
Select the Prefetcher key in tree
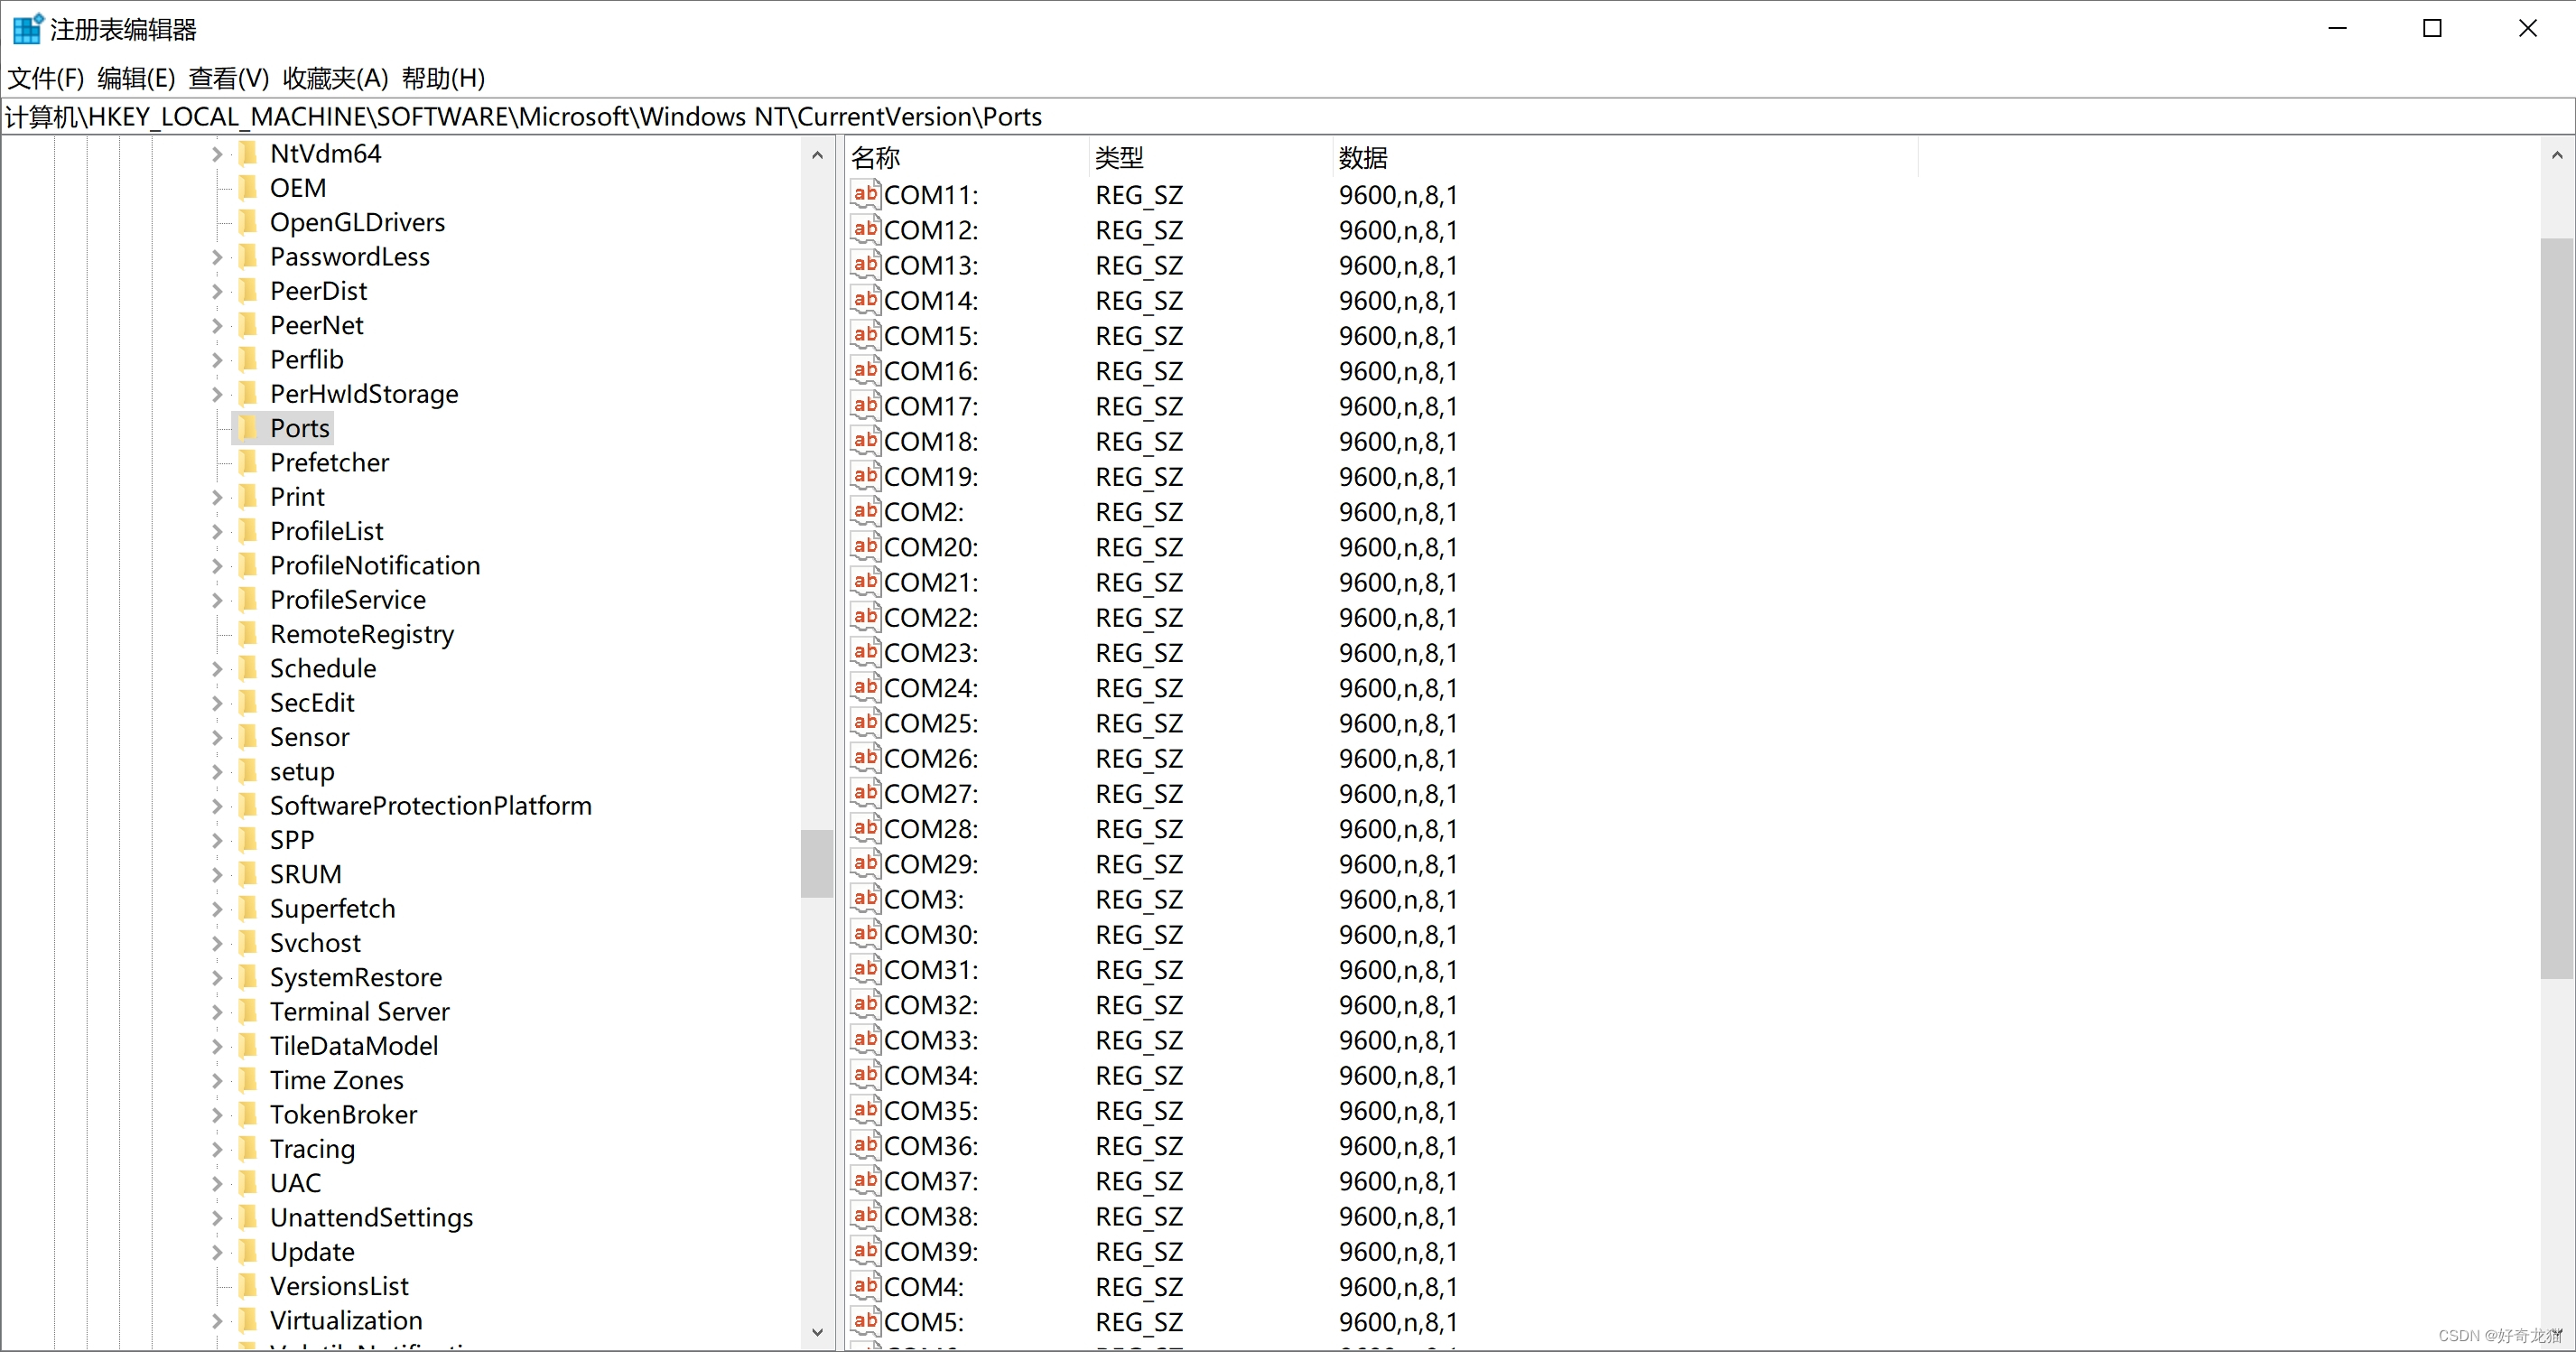(x=329, y=462)
